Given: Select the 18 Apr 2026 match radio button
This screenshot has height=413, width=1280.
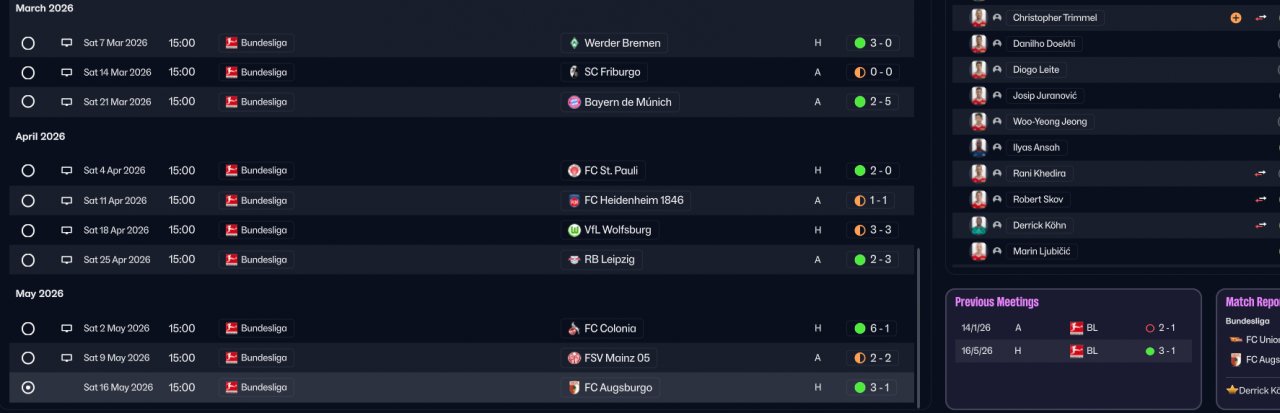Looking at the screenshot, I should (28, 230).
